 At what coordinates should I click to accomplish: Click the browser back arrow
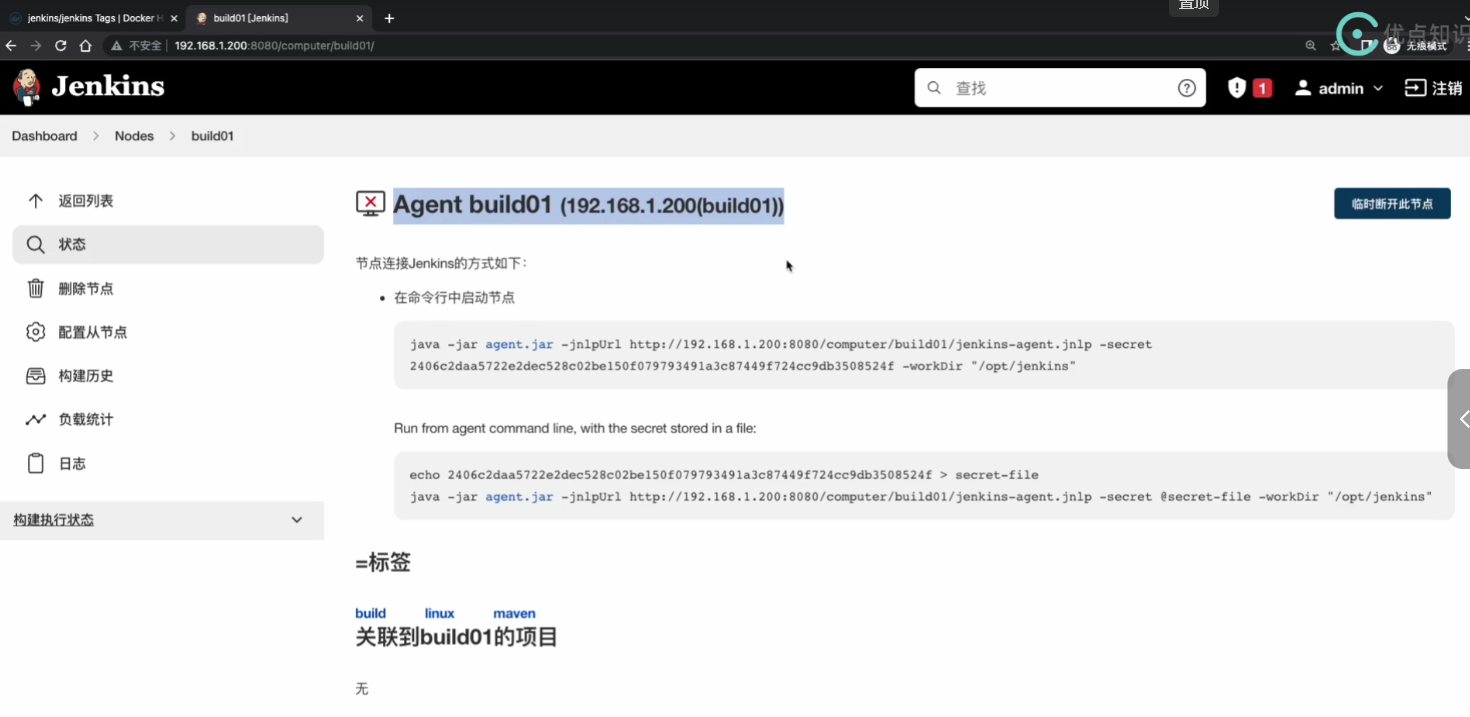pyautogui.click(x=11, y=46)
